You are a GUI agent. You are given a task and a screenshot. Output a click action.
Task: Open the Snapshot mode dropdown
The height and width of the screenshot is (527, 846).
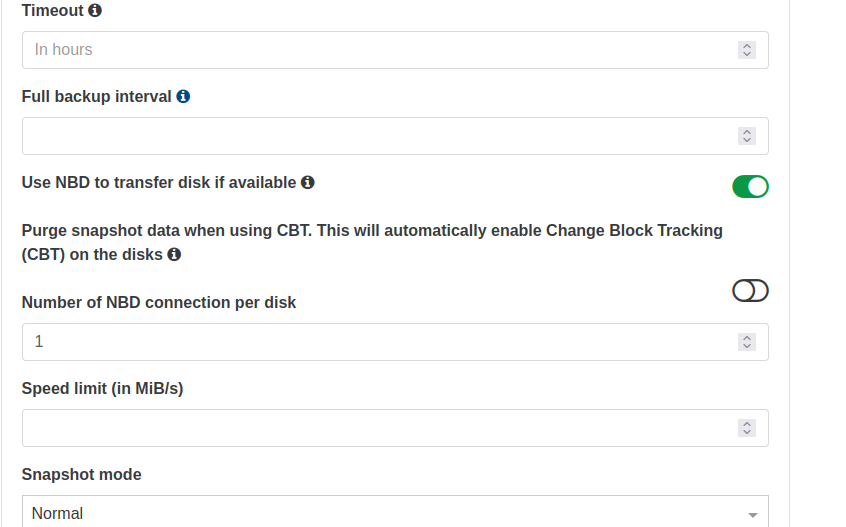[395, 512]
